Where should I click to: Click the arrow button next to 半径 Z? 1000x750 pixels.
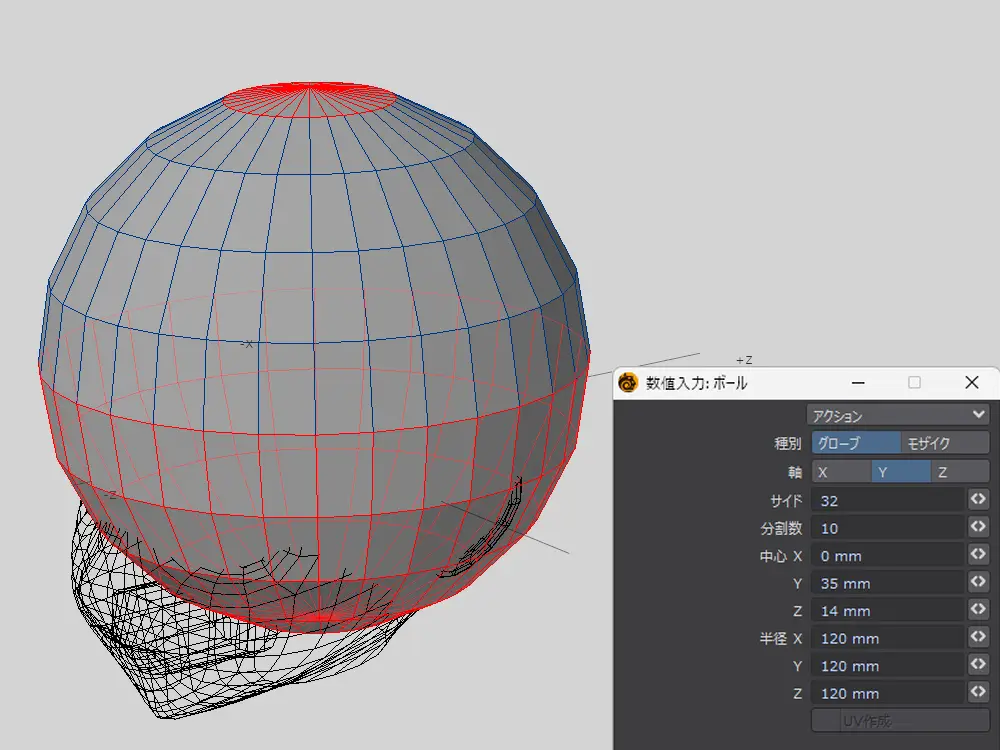978,692
